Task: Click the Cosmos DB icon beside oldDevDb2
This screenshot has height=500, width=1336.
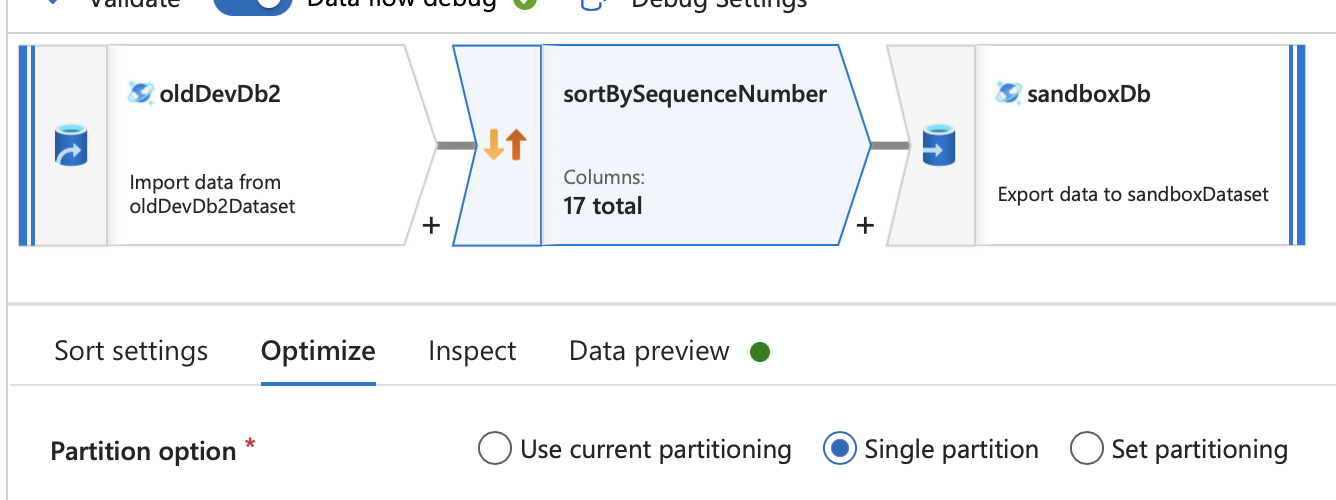Action: point(141,94)
